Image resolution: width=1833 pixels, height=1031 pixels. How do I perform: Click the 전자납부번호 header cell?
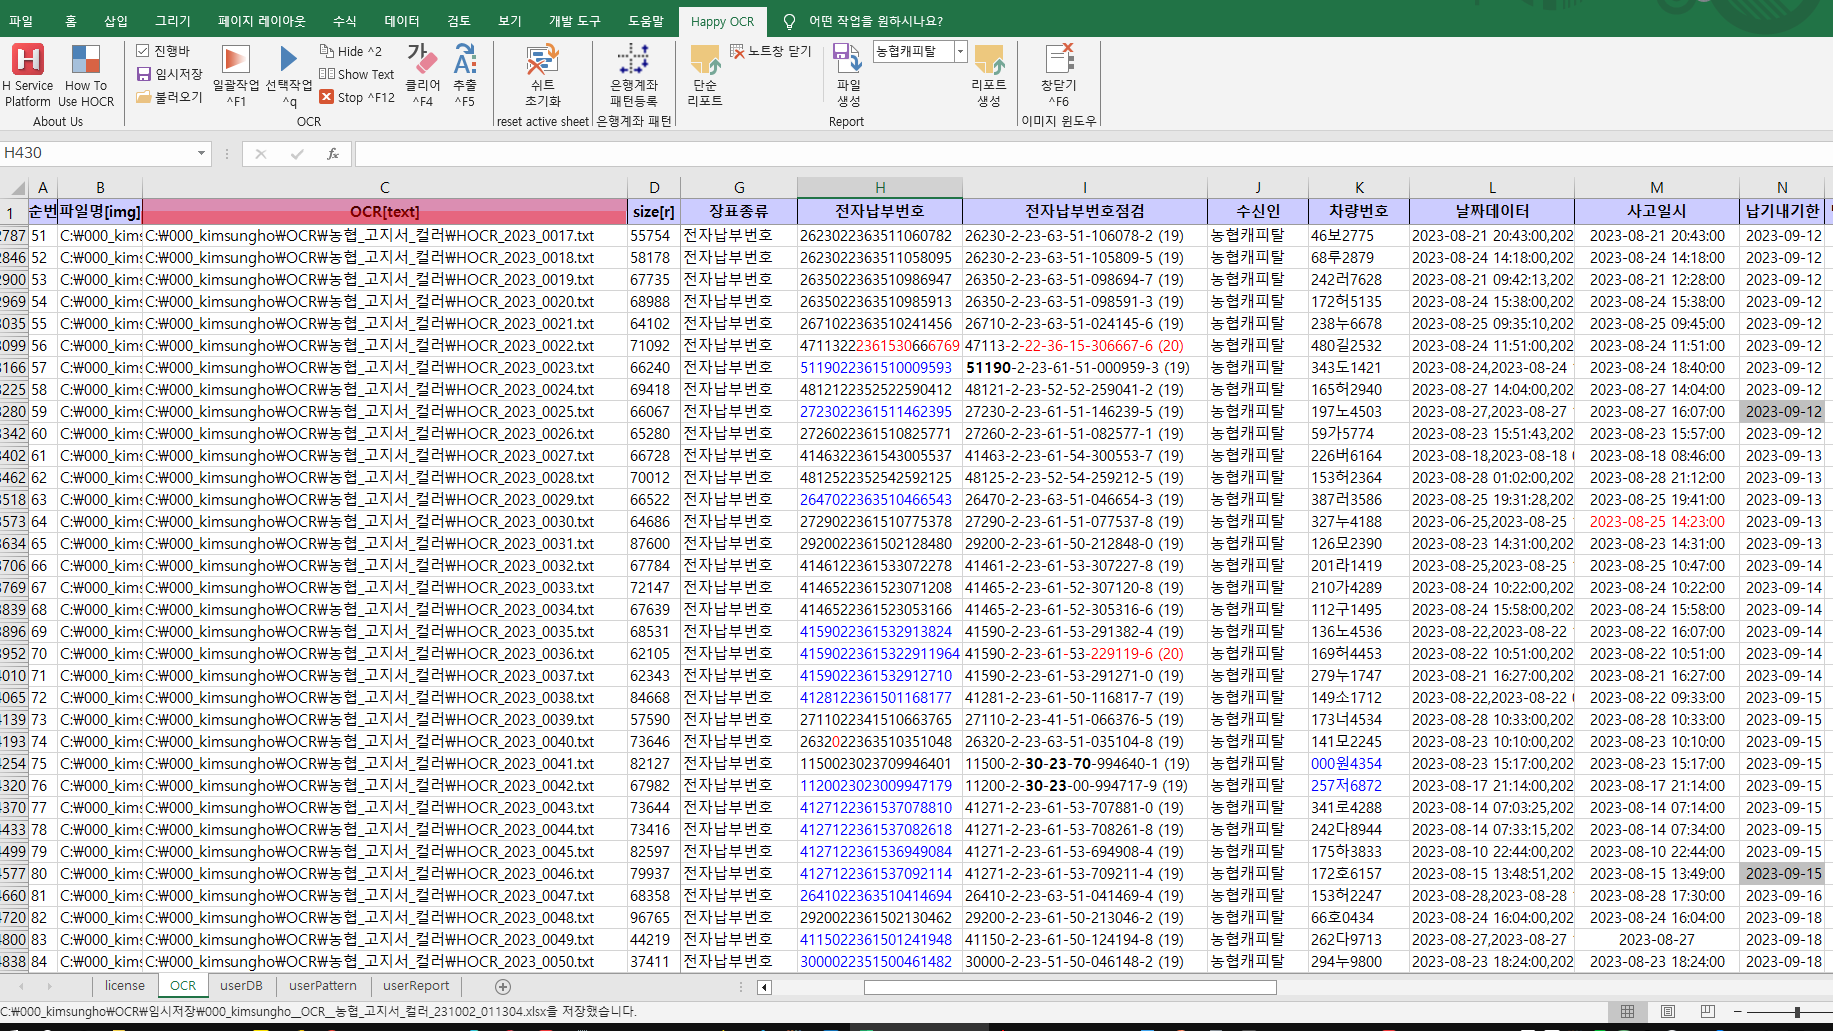tap(880, 211)
